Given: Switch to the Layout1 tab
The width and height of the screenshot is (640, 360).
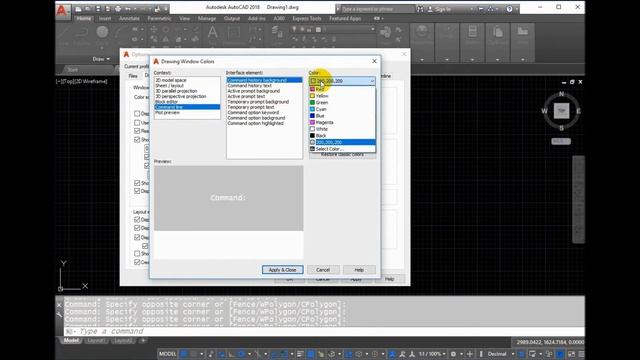Looking at the screenshot, I should 96,340.
